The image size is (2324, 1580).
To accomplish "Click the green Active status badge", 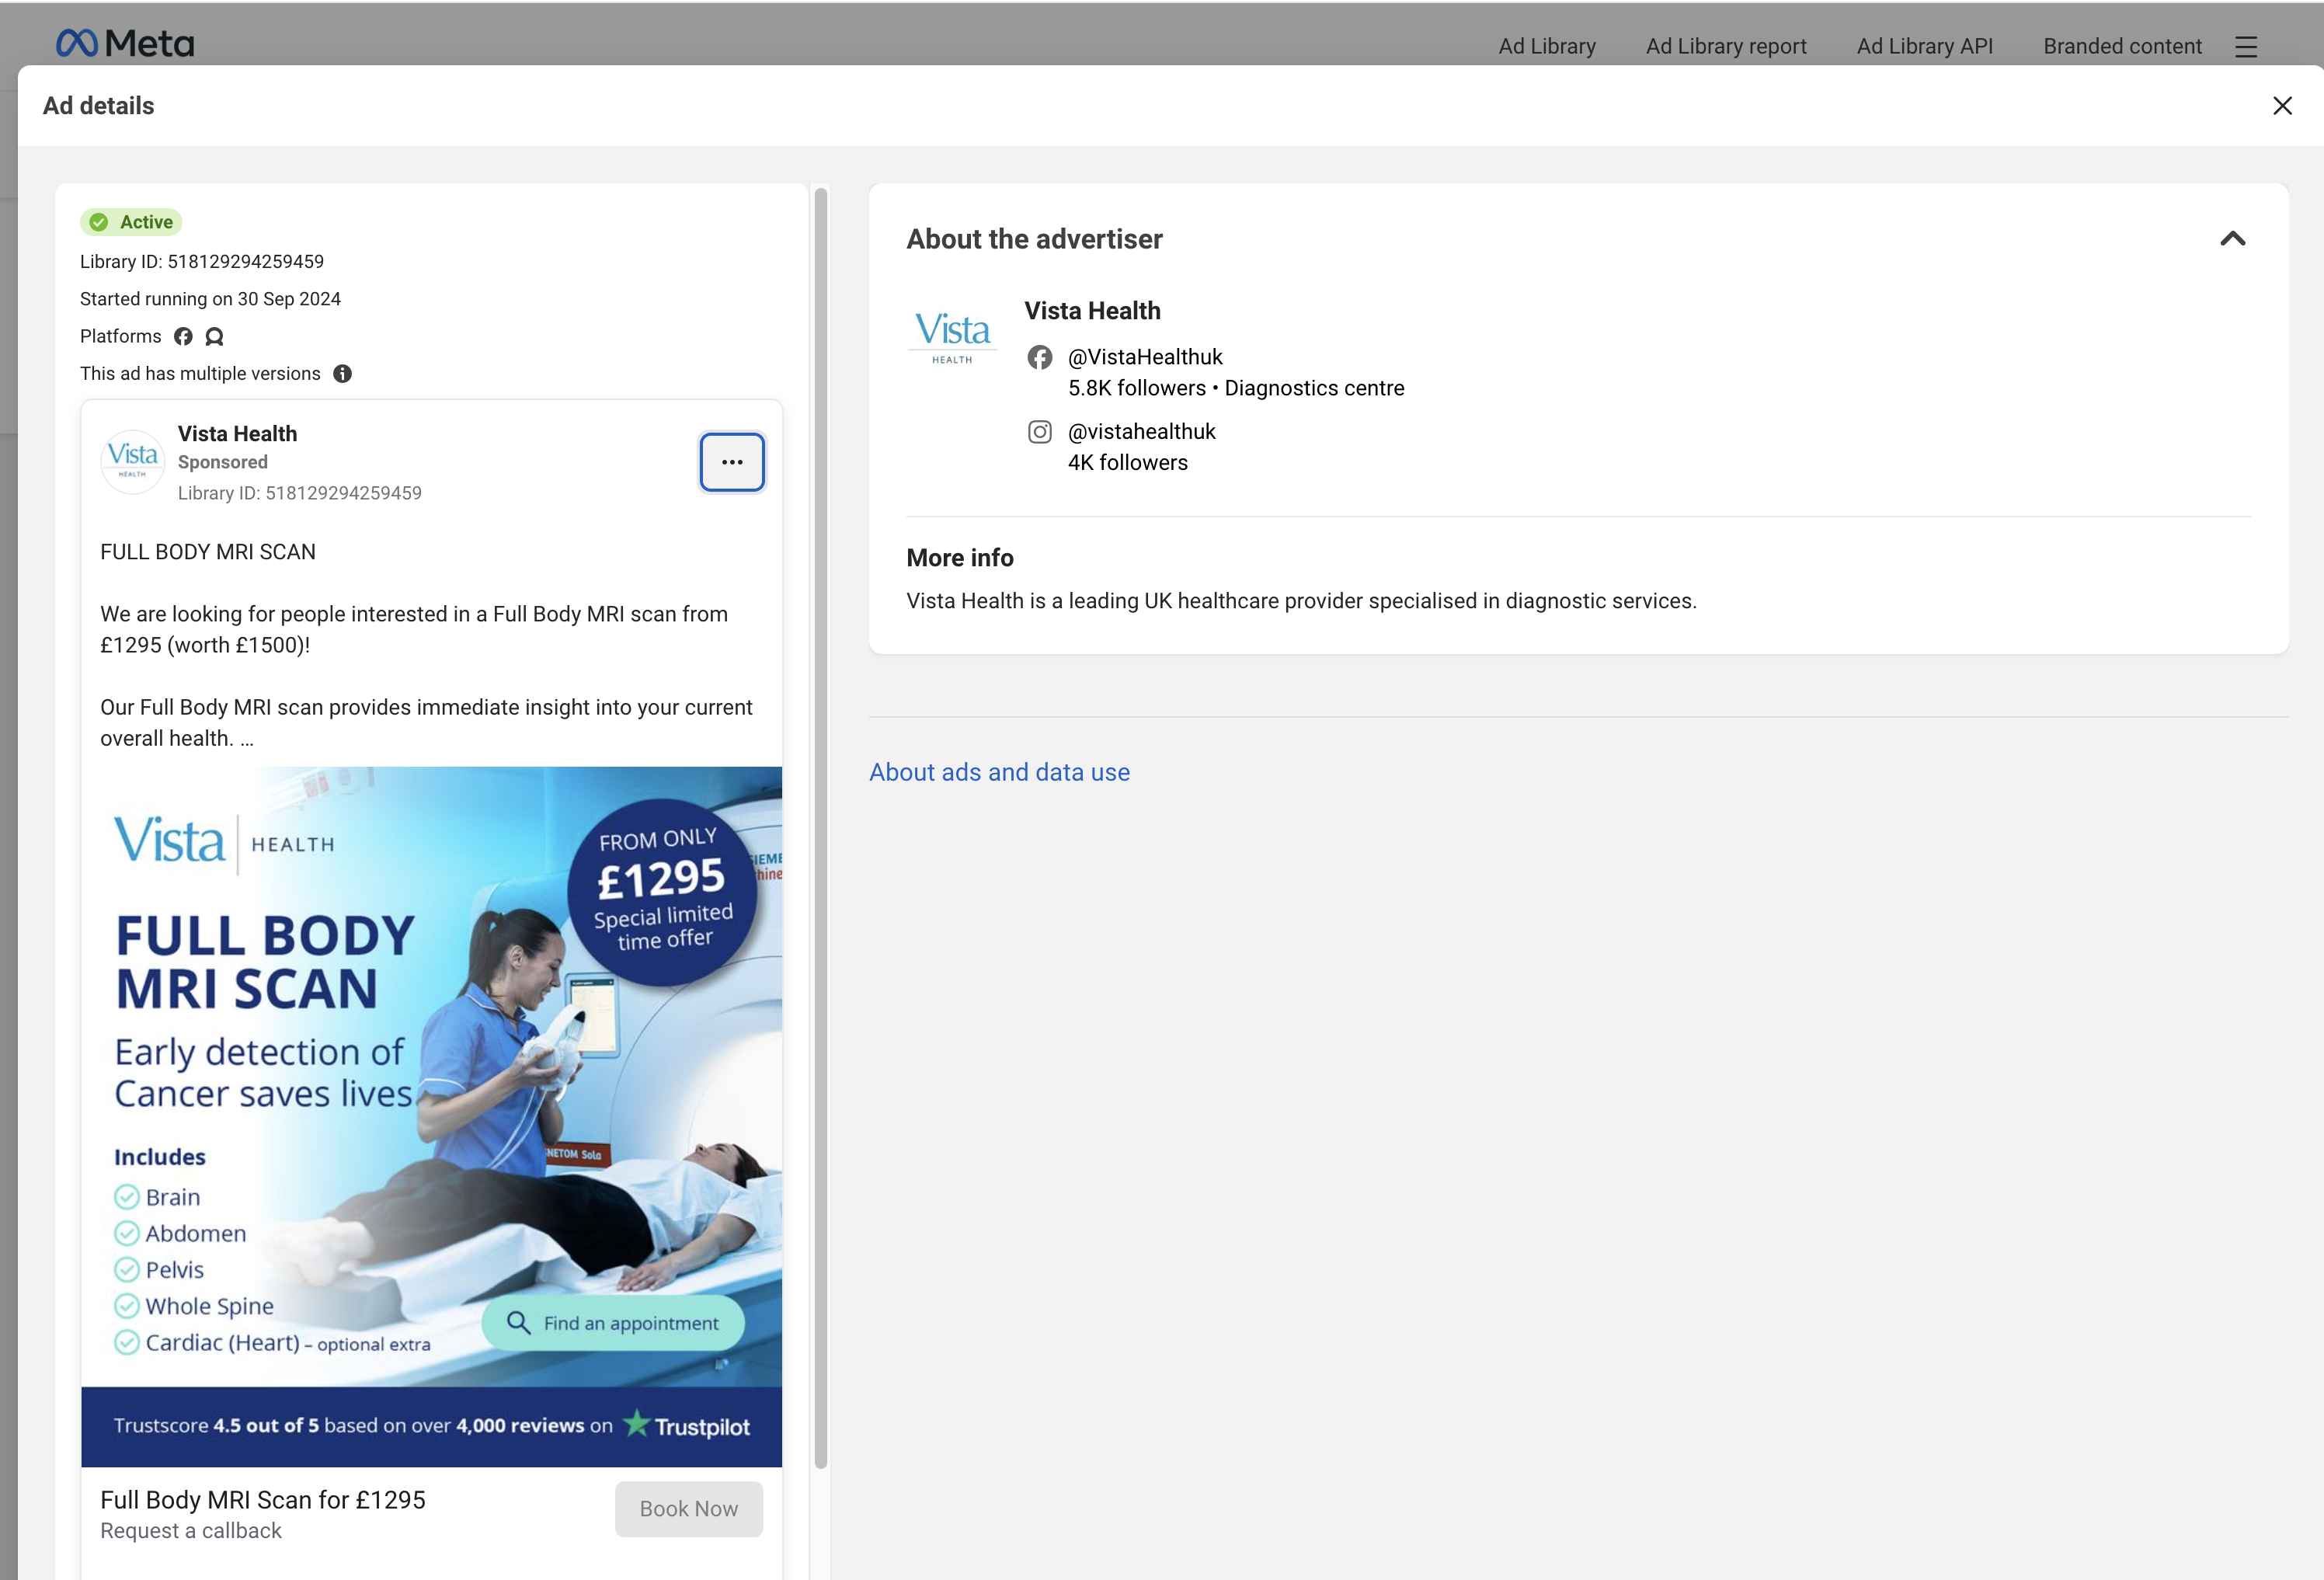I will 131,222.
